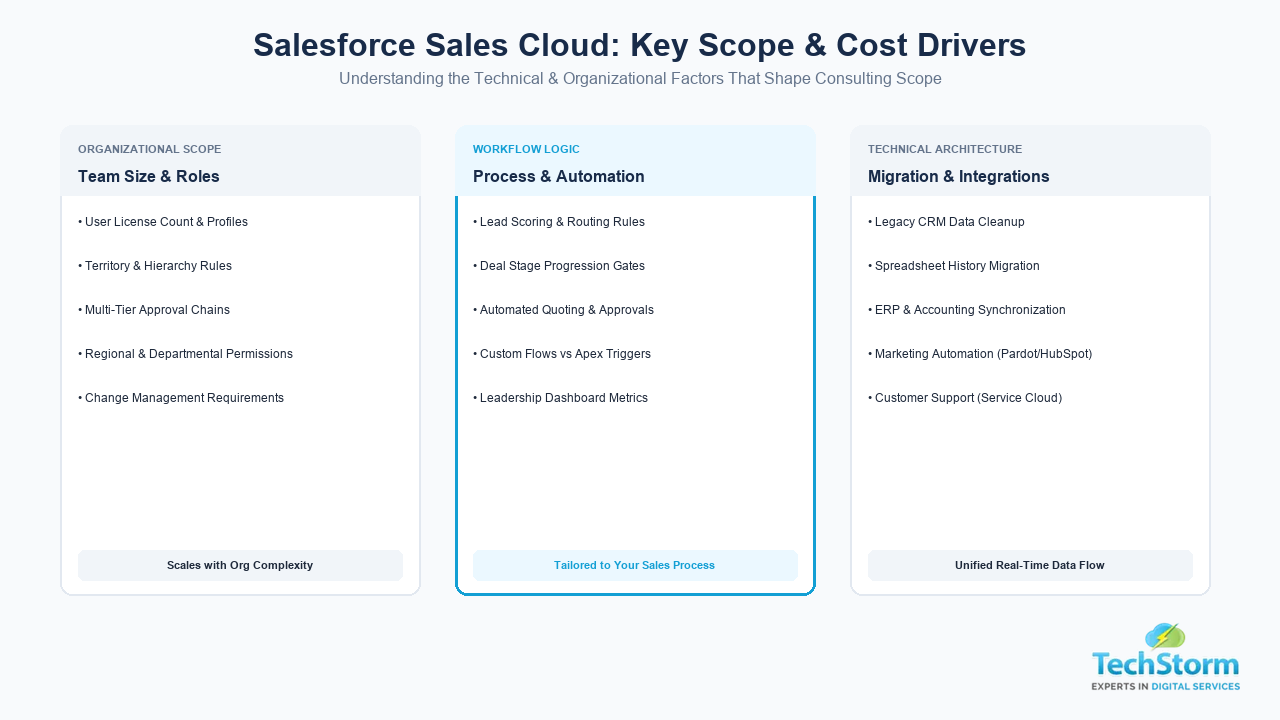1280x720 pixels.
Task: Select the 'Workflow Logic' label
Action: [x=526, y=149]
